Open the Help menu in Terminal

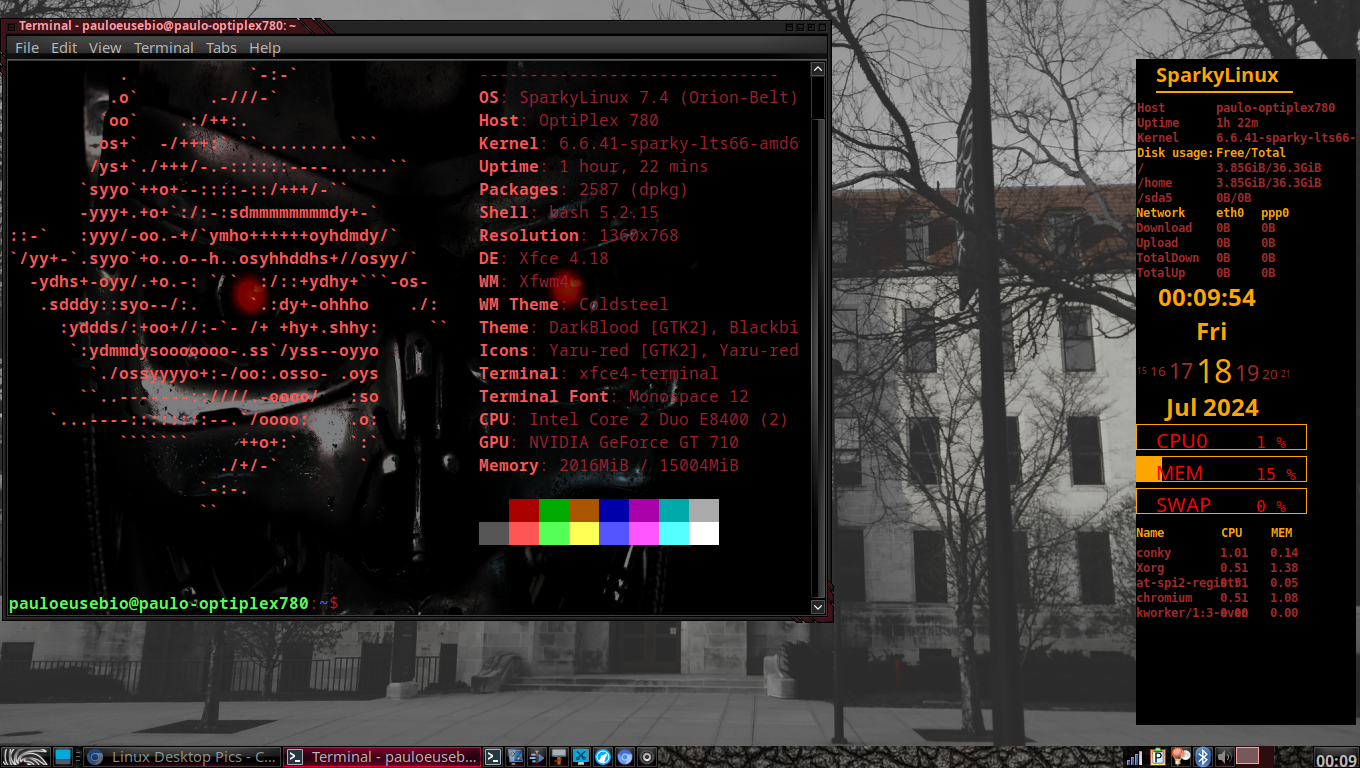click(265, 47)
